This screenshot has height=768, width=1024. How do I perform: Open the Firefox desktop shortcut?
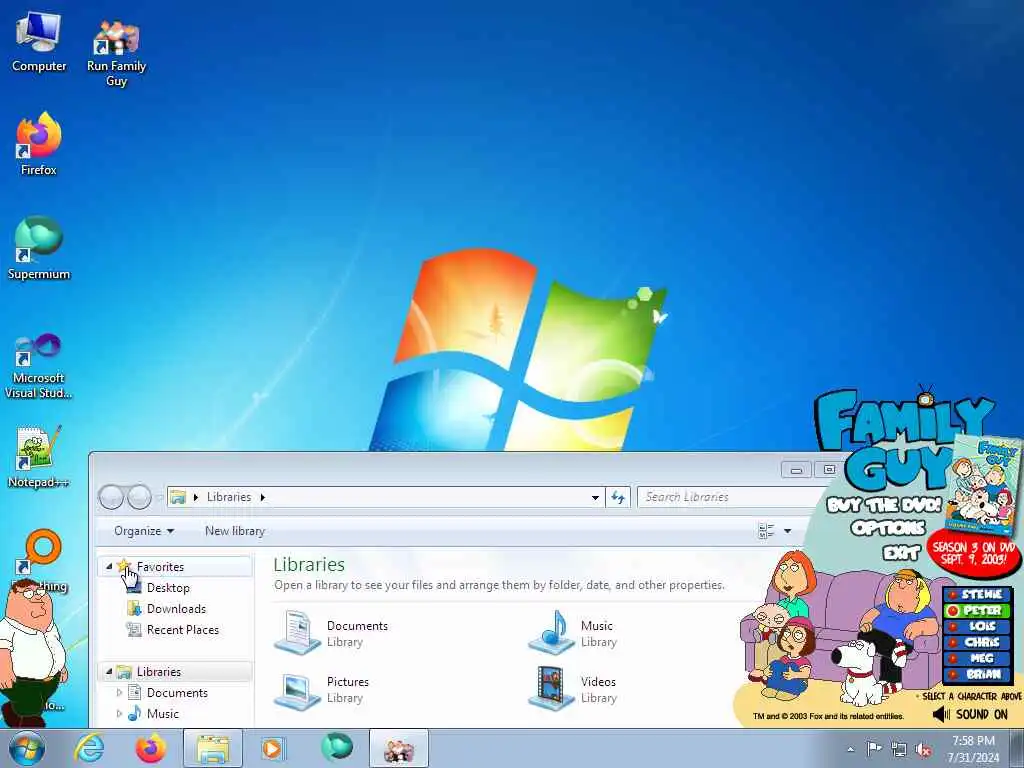coord(39,144)
